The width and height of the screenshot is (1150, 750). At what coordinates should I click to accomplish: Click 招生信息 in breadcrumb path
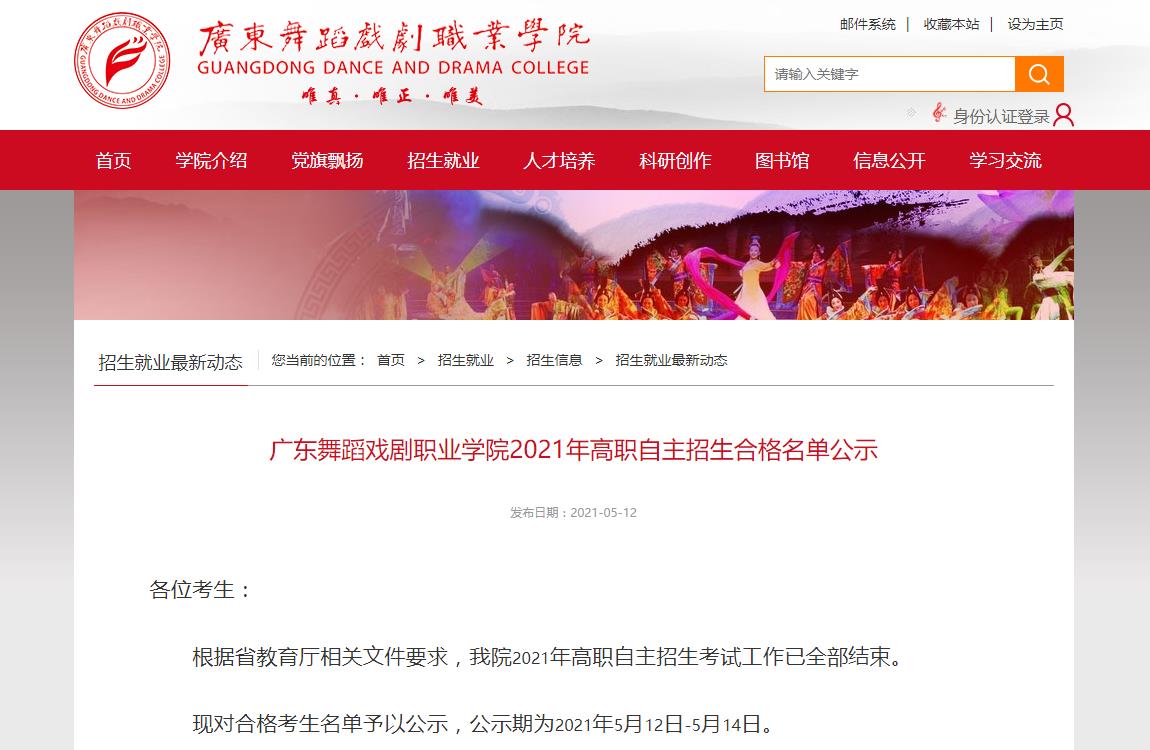tap(554, 360)
